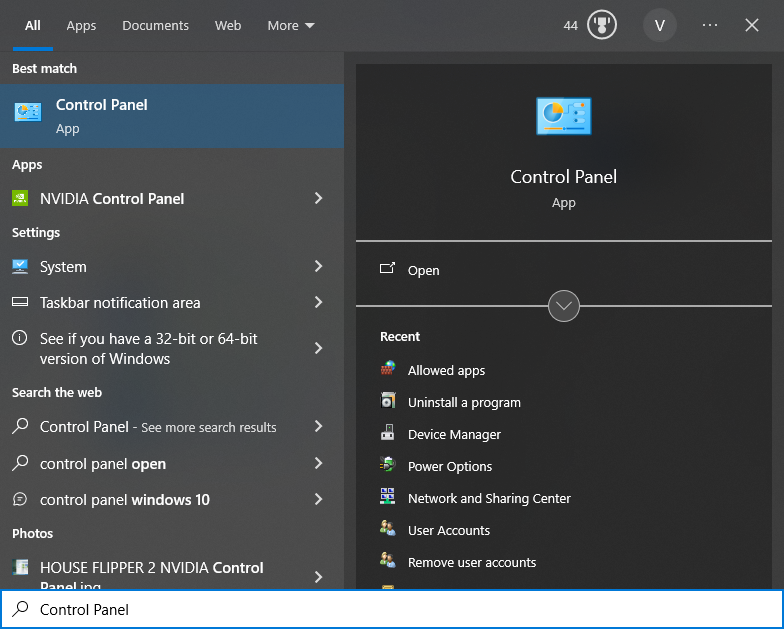
Task: Click the Network and Sharing Center icon
Action: pos(388,497)
